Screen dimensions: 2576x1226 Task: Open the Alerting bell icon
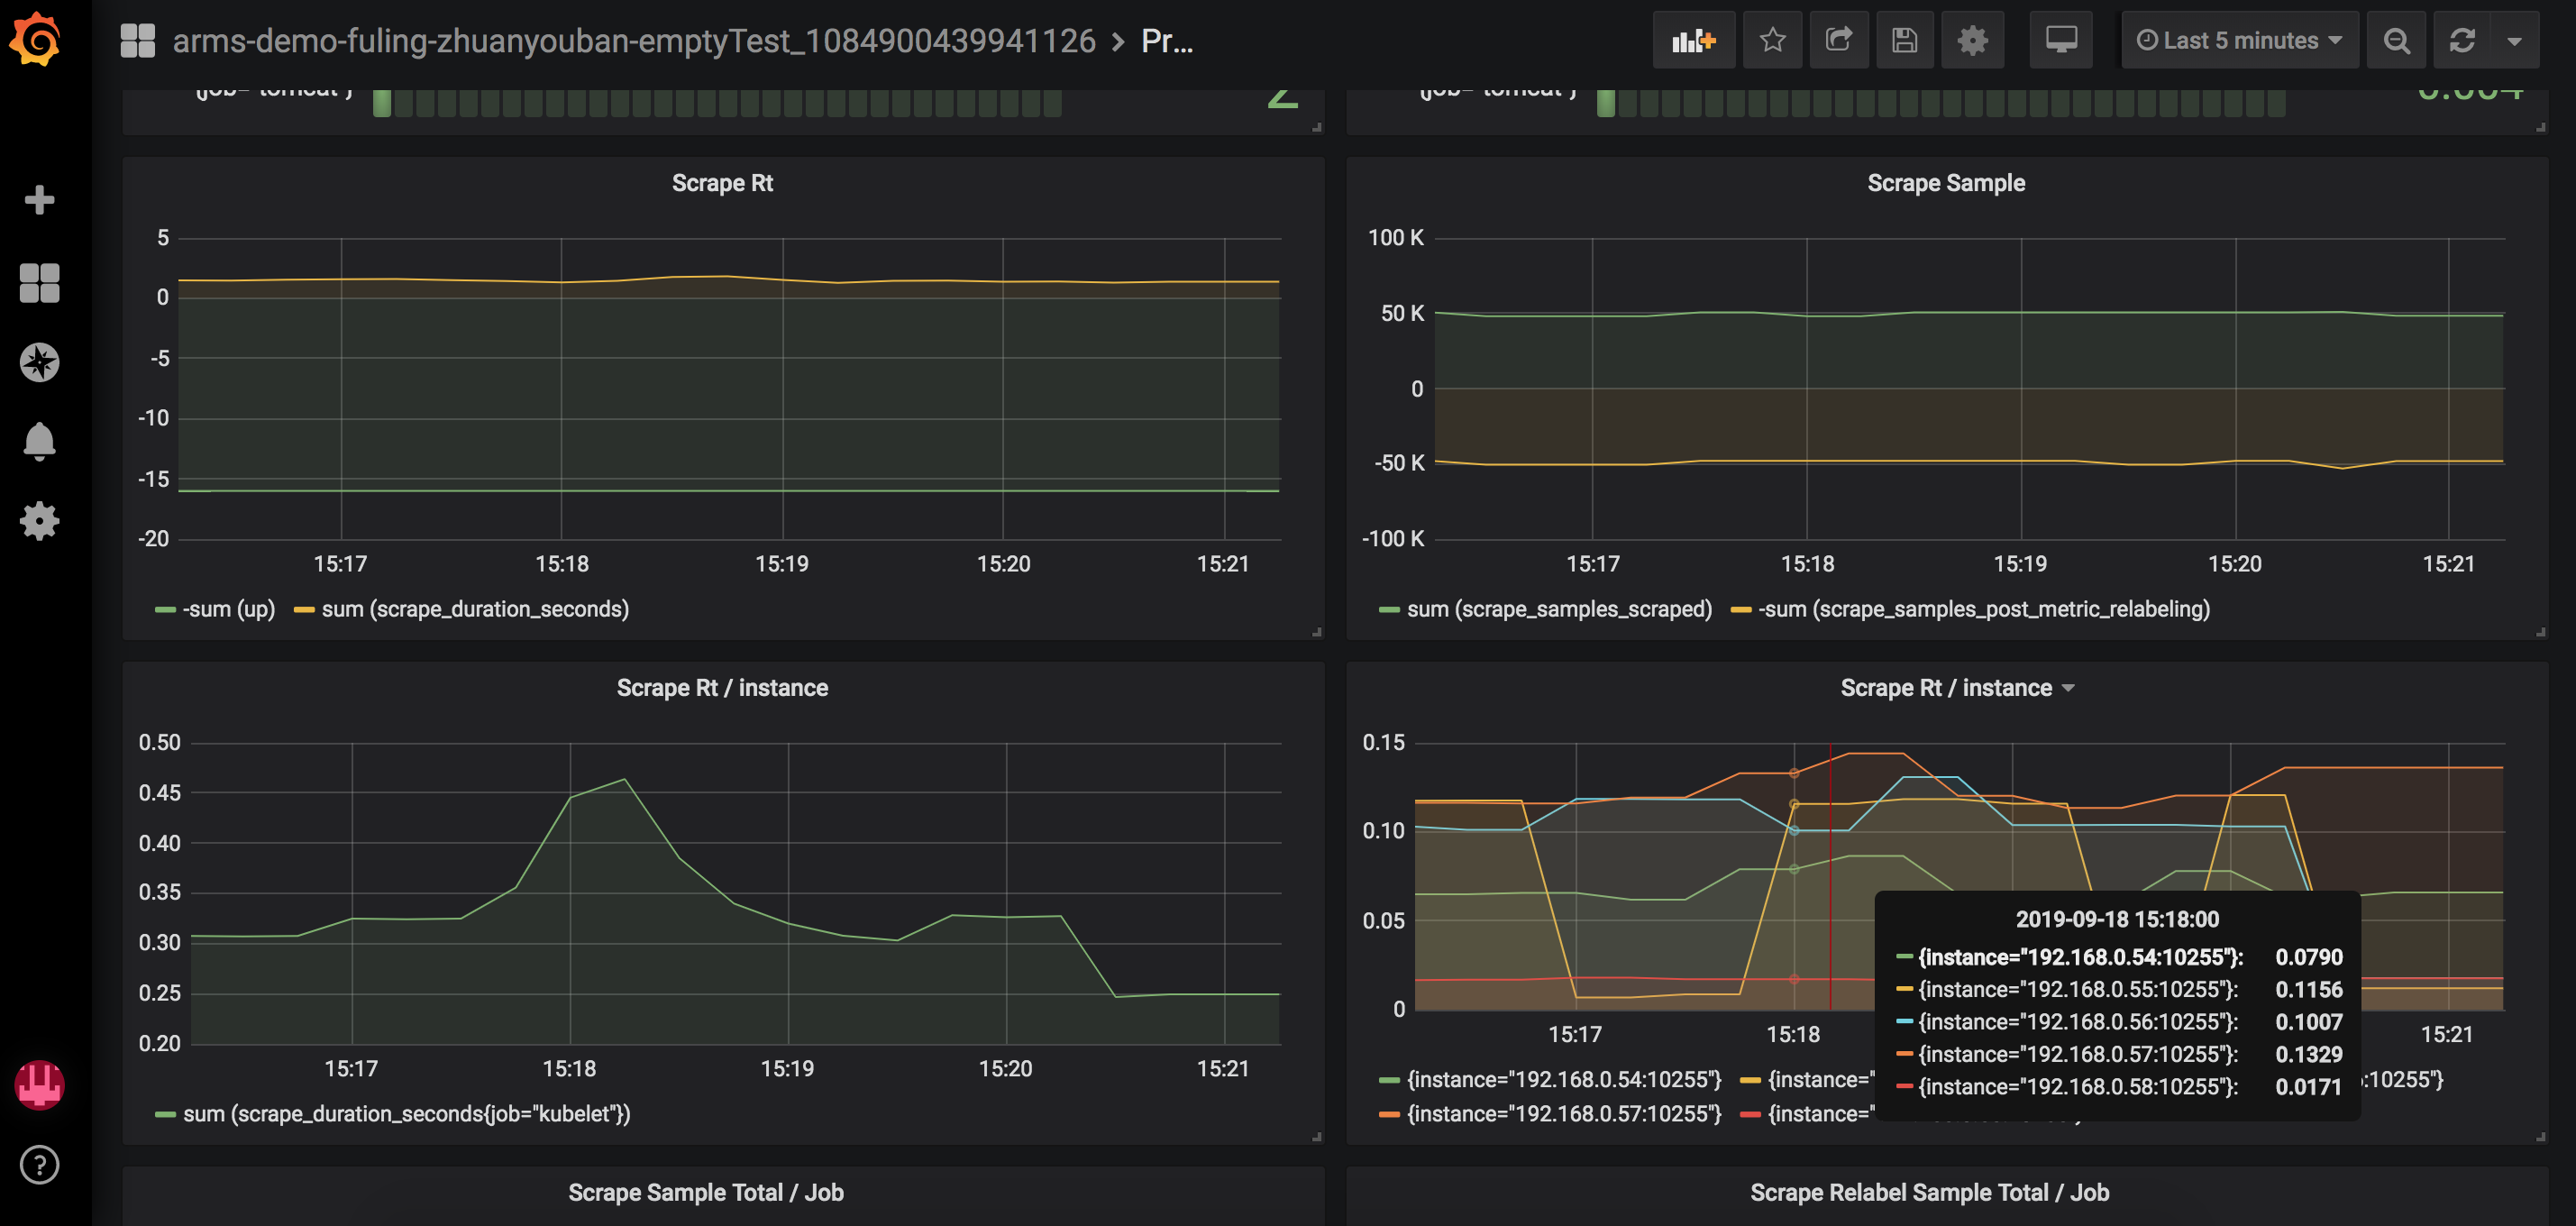(39, 441)
